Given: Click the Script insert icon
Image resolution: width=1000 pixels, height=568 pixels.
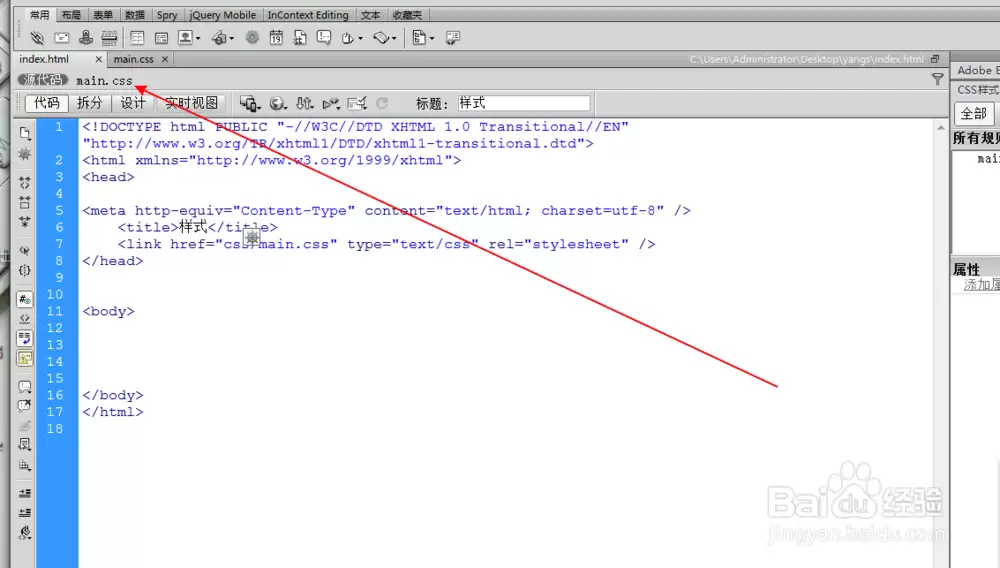Looking at the screenshot, I should (381, 38).
